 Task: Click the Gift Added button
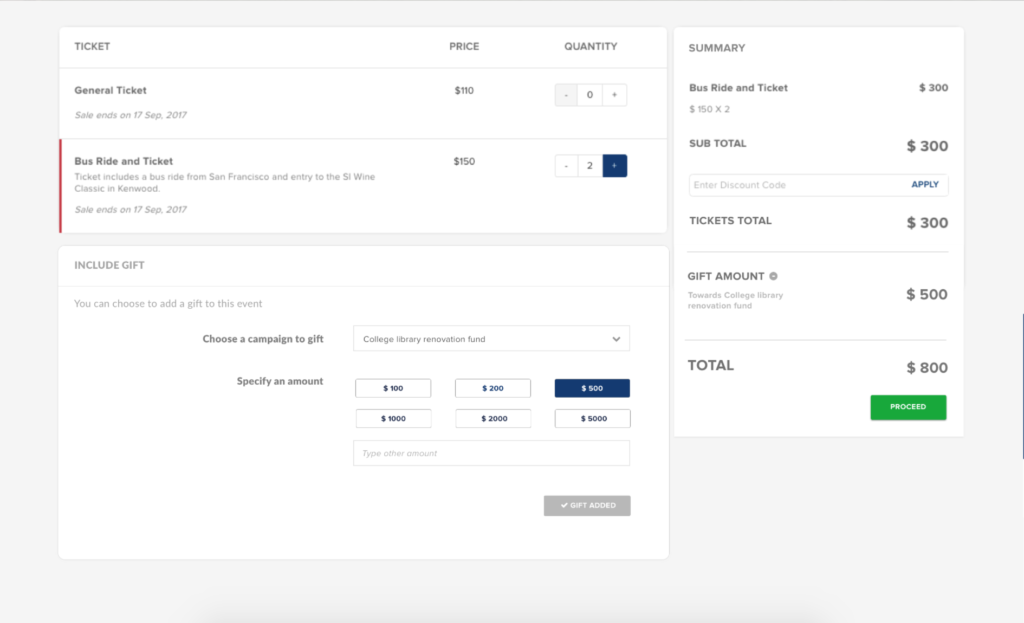tap(587, 505)
